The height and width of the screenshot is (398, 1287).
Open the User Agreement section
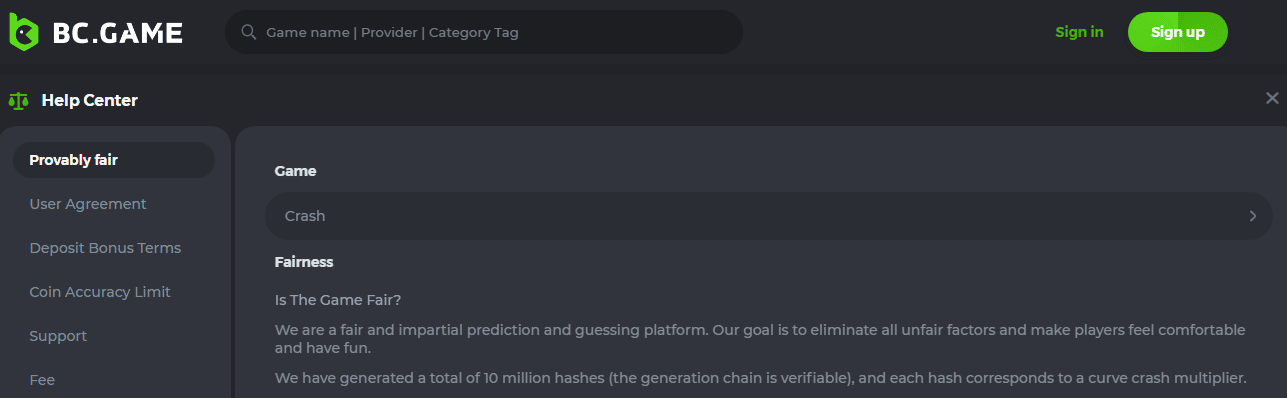tap(88, 204)
